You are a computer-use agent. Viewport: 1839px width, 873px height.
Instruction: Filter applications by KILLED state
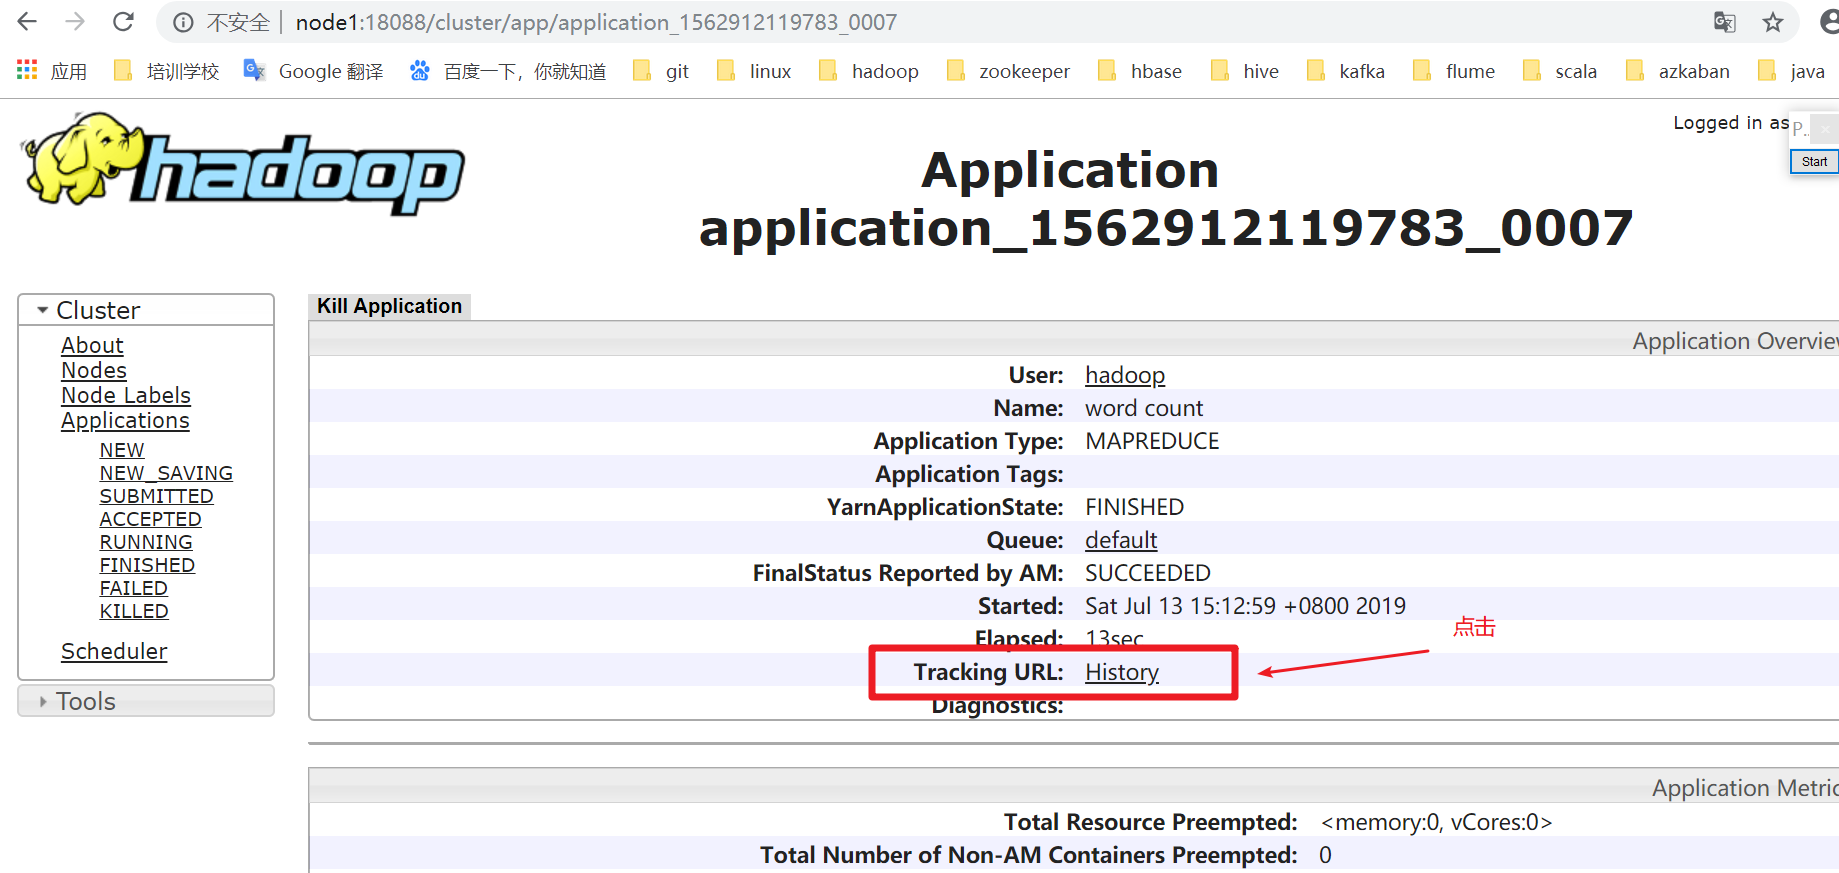(134, 611)
